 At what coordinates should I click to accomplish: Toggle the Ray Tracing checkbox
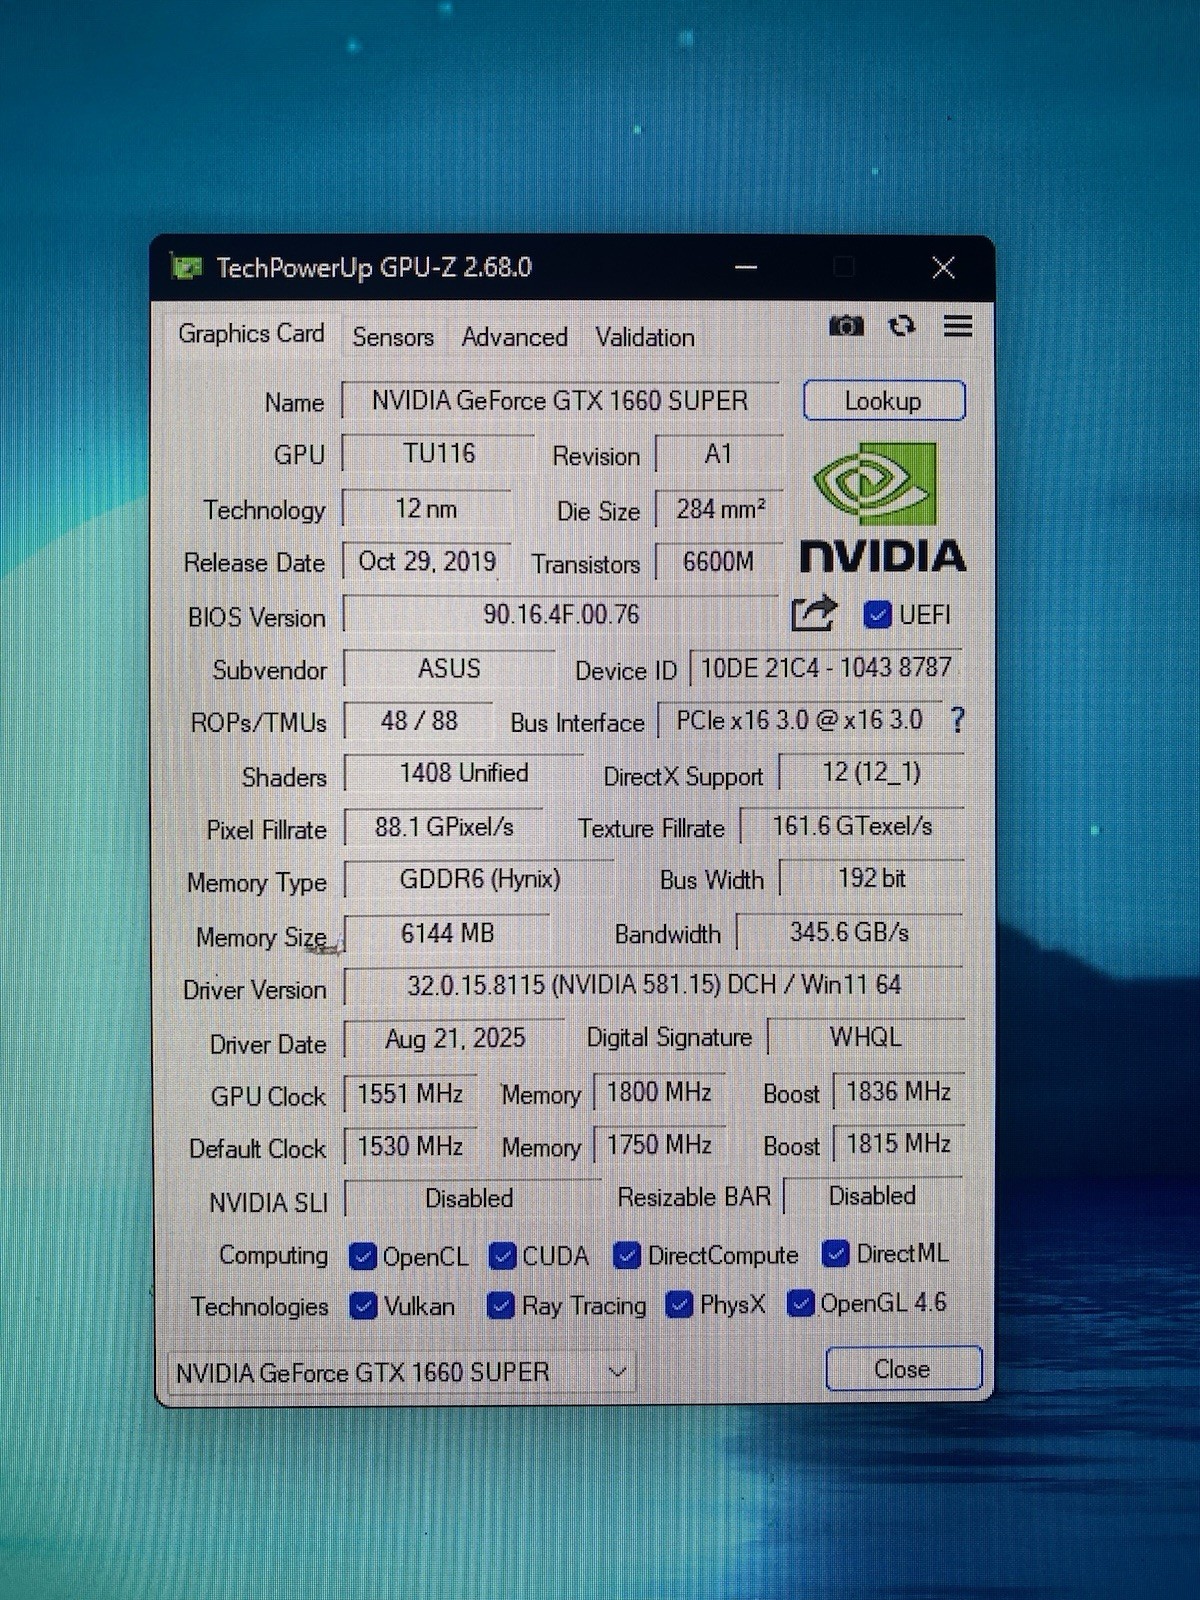coord(501,1305)
